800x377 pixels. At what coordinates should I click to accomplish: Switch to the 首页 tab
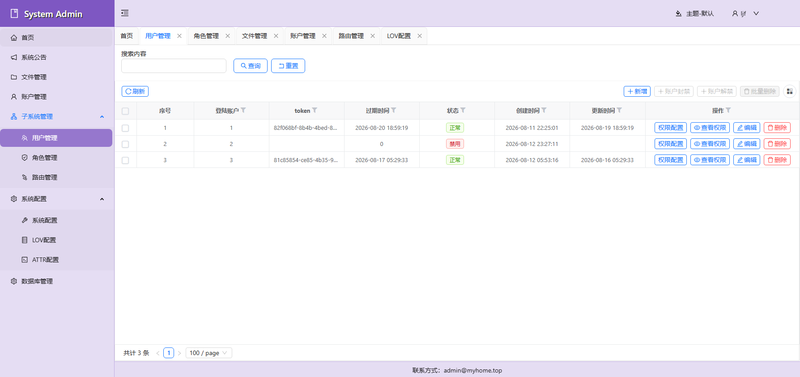[127, 36]
